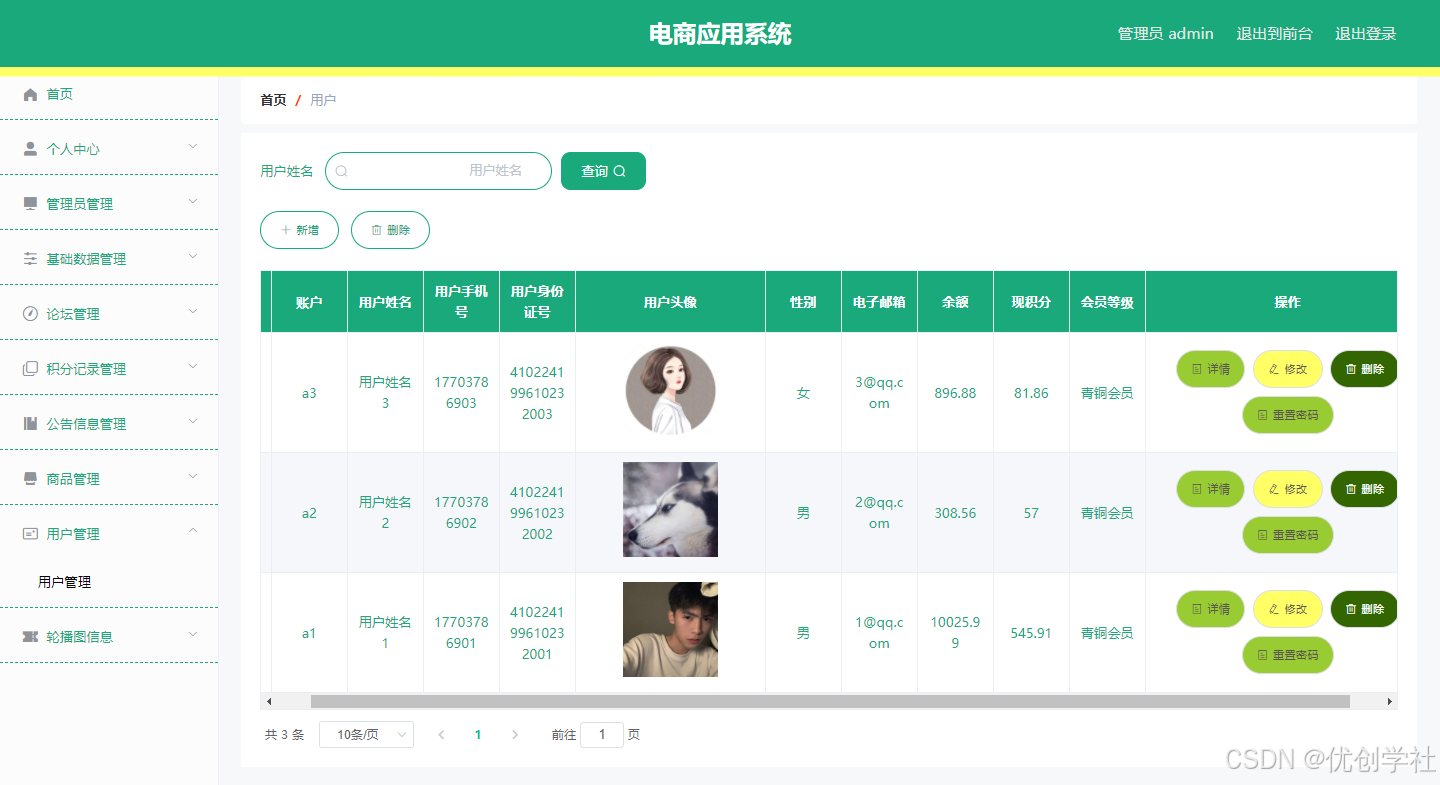The width and height of the screenshot is (1440, 785).
Task: Expand the 商品管理 chevron
Action: (x=193, y=477)
